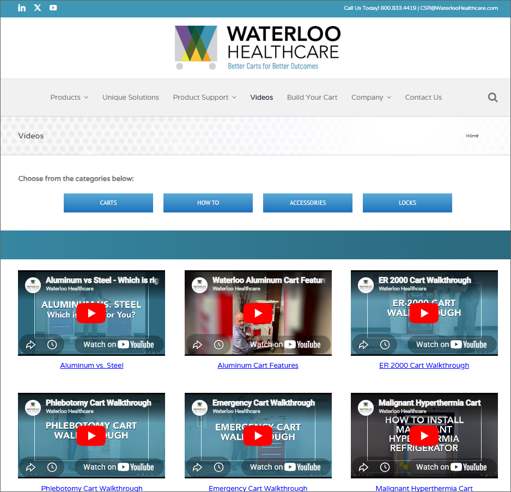
Task: Open the Phlebotomy Cart Walkthrough link below video
Action: coord(92,488)
